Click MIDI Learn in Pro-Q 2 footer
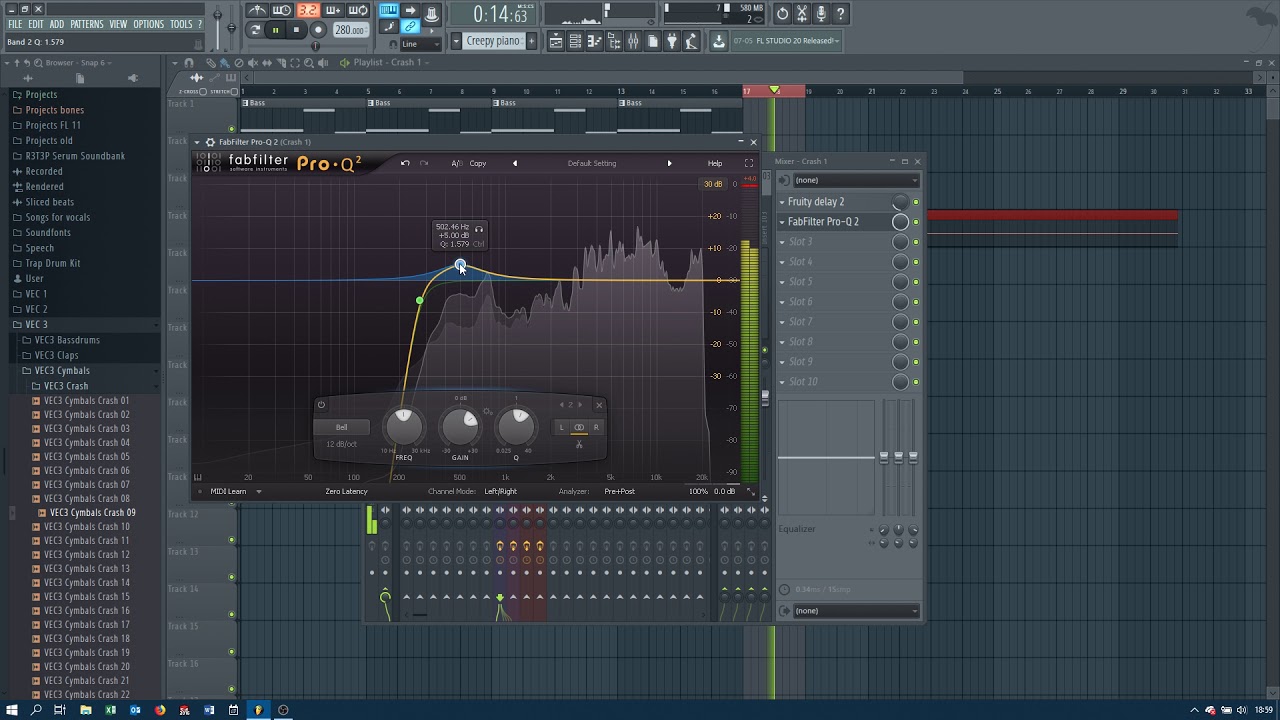1280x720 pixels. coord(228,491)
